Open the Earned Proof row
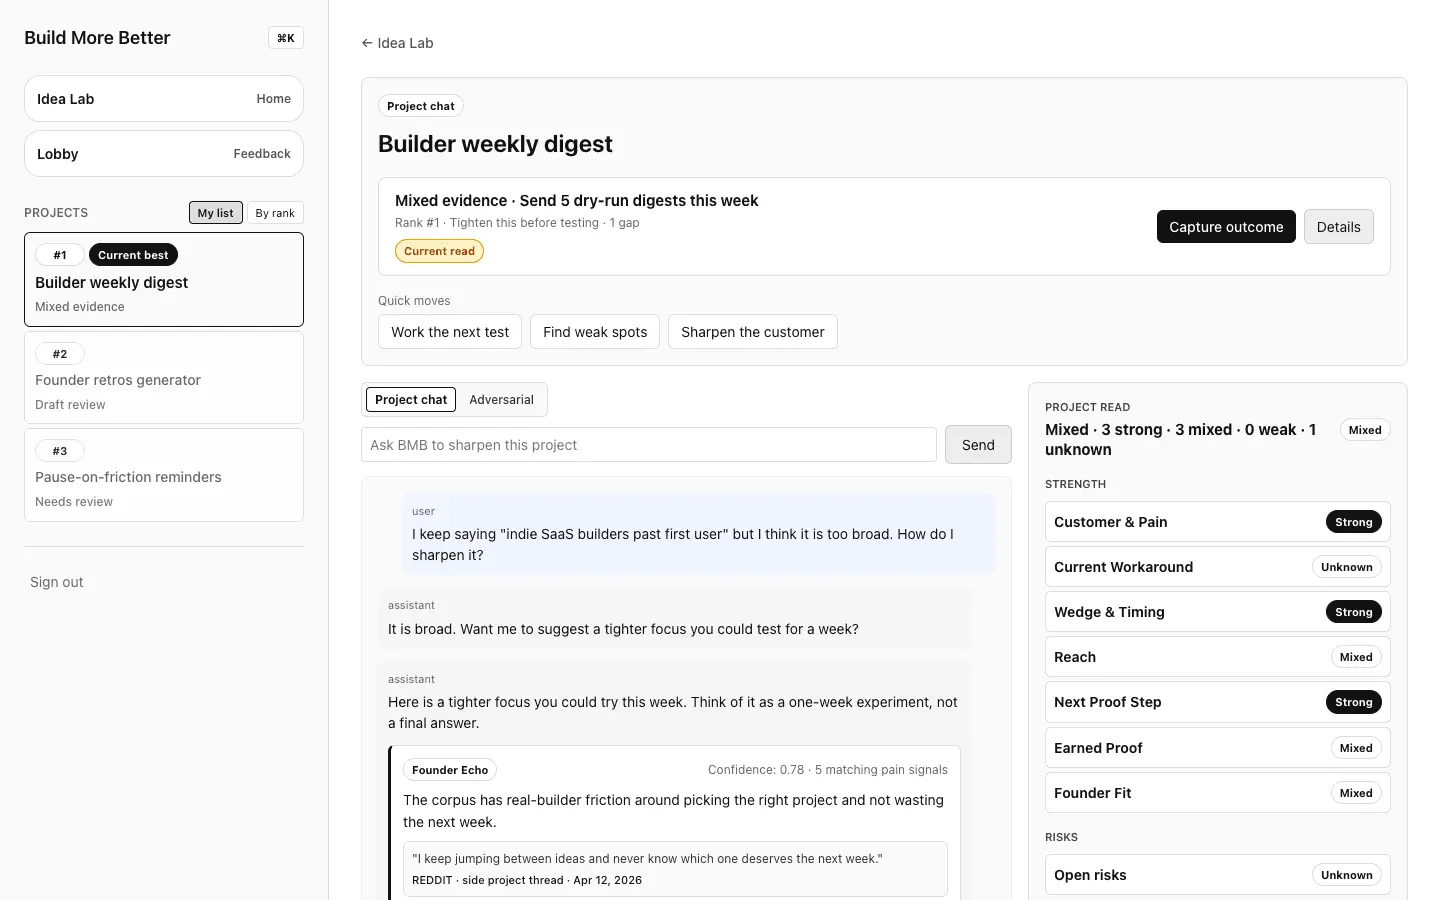1440x900 pixels. point(1218,748)
